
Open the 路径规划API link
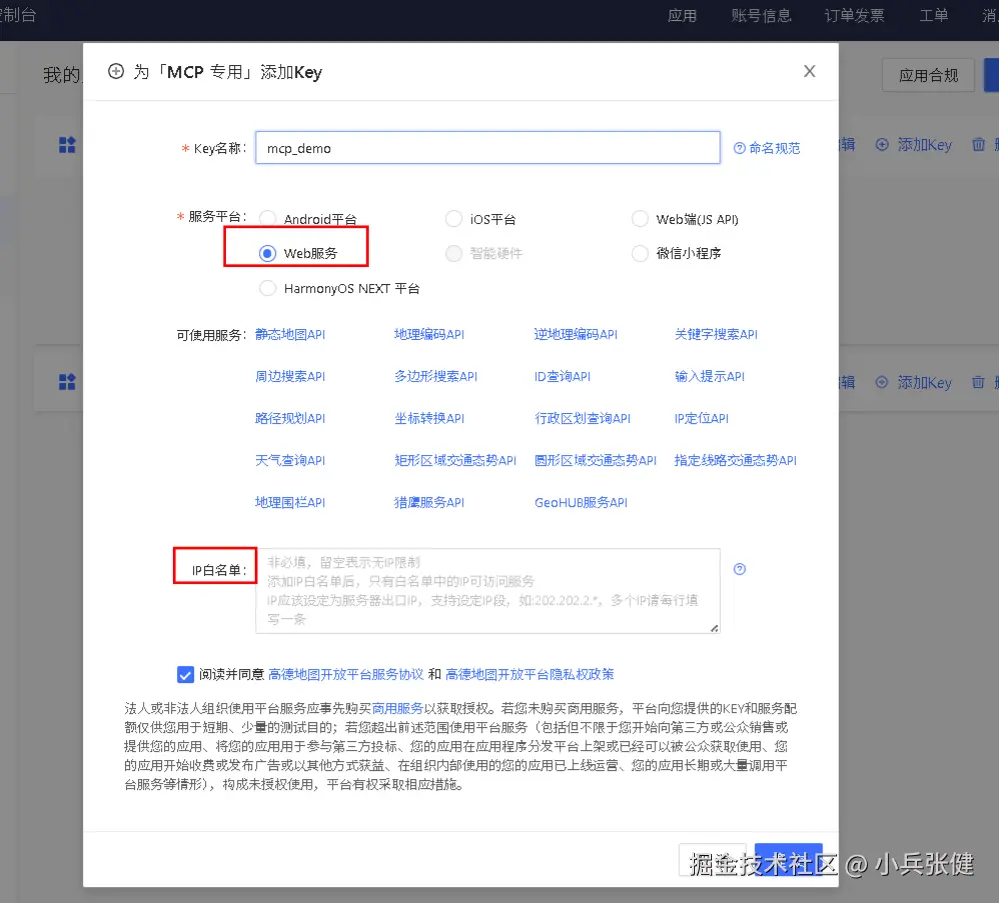click(x=290, y=419)
